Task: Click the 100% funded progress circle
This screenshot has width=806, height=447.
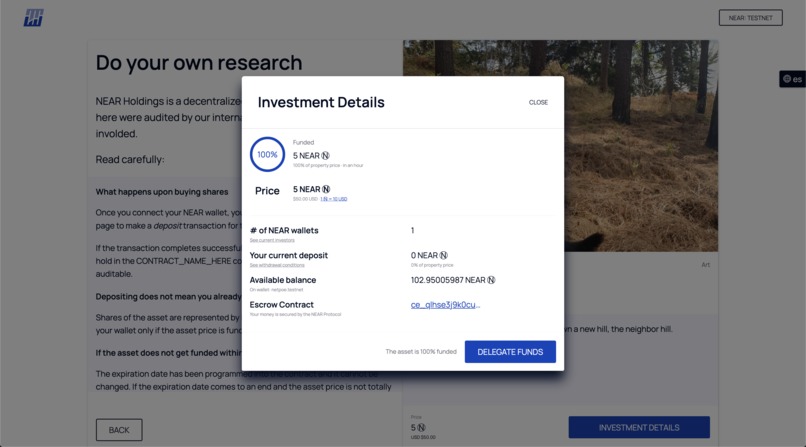Action: 267,154
